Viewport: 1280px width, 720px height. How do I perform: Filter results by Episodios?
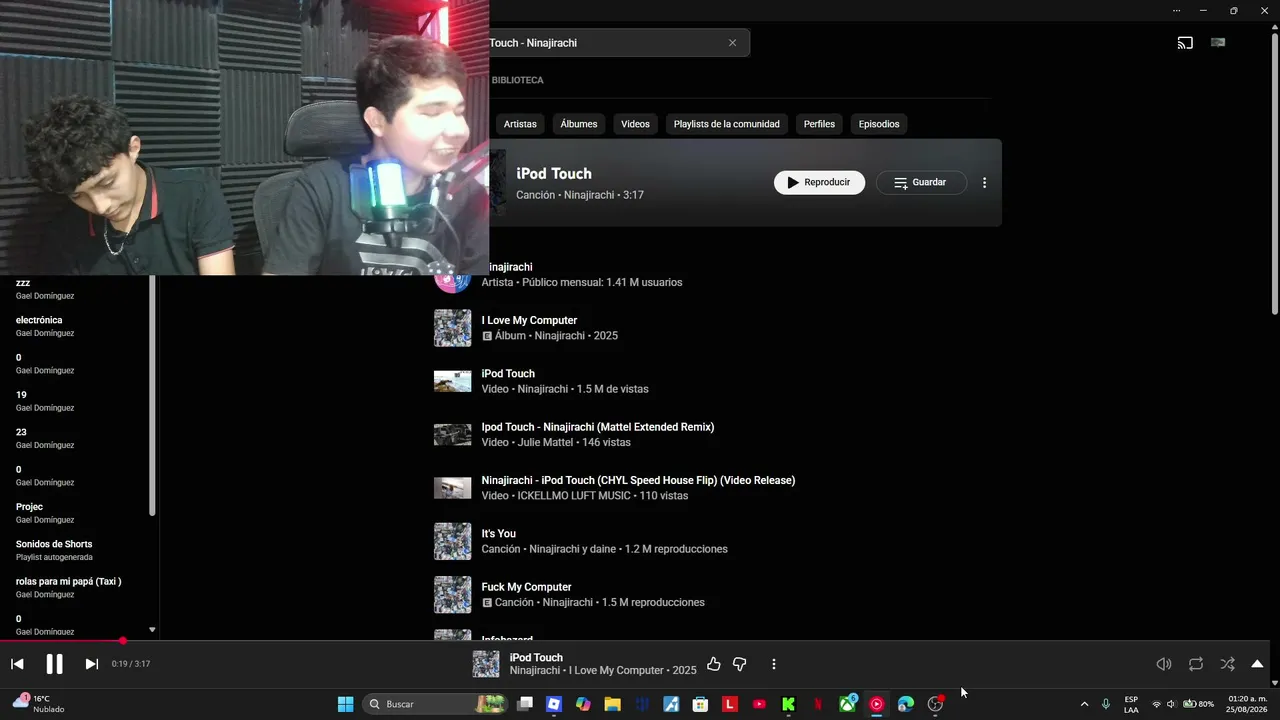[x=879, y=124]
